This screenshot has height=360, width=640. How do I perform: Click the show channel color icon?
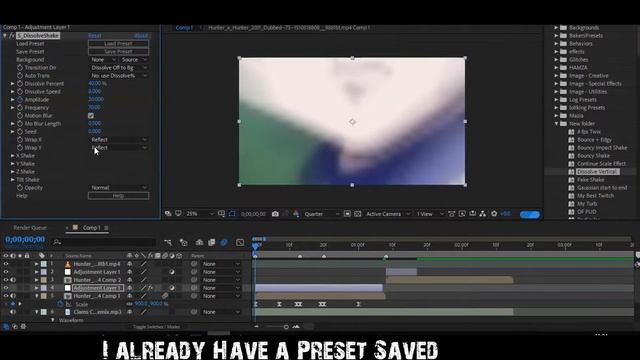(296, 214)
